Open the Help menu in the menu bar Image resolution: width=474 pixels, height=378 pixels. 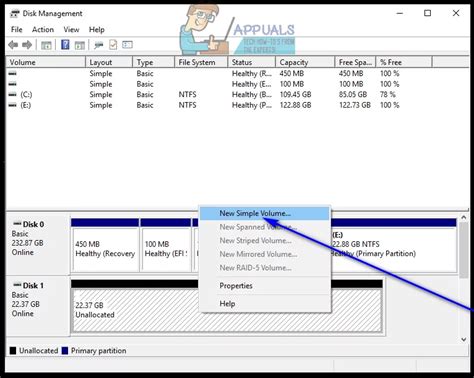pyautogui.click(x=97, y=30)
